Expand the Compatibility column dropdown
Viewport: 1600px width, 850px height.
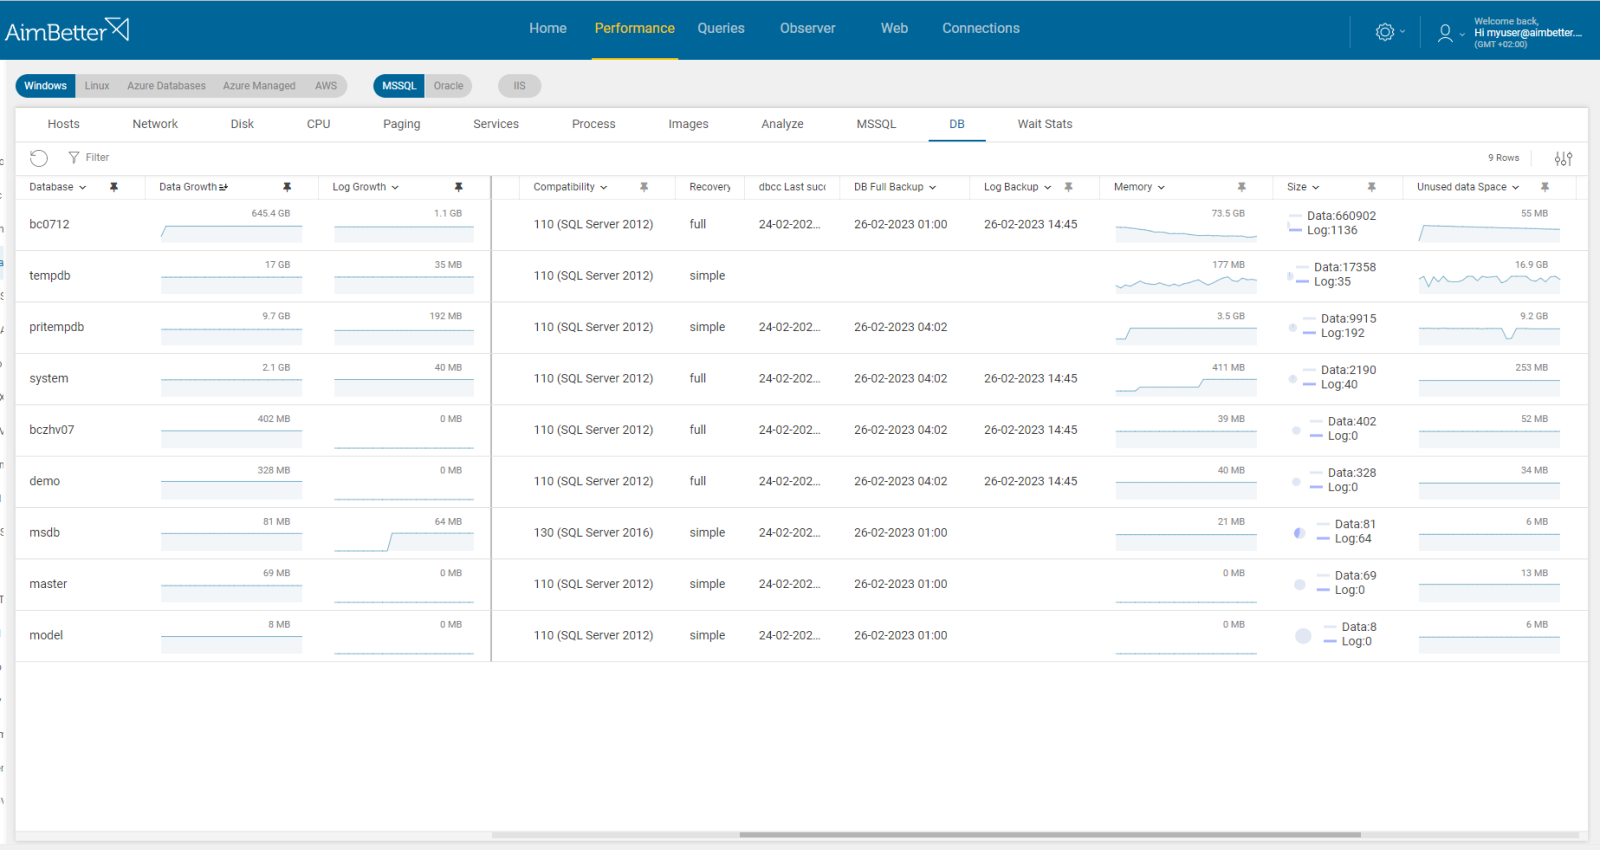604,187
